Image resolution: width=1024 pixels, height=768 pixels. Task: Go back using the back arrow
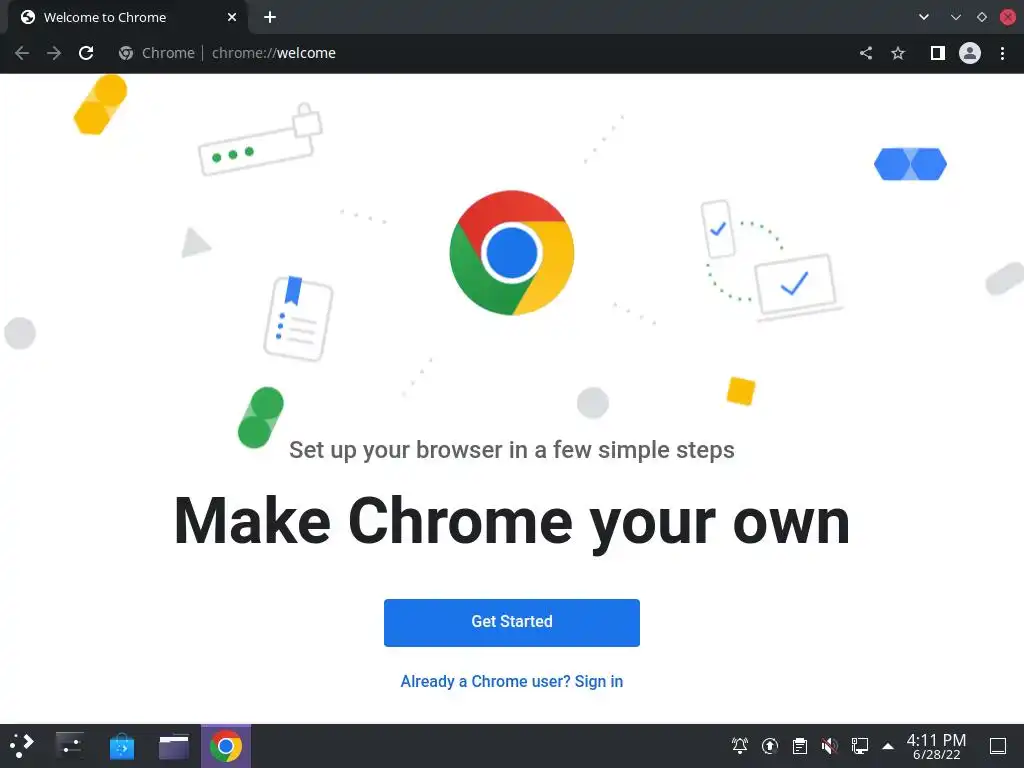click(x=22, y=53)
